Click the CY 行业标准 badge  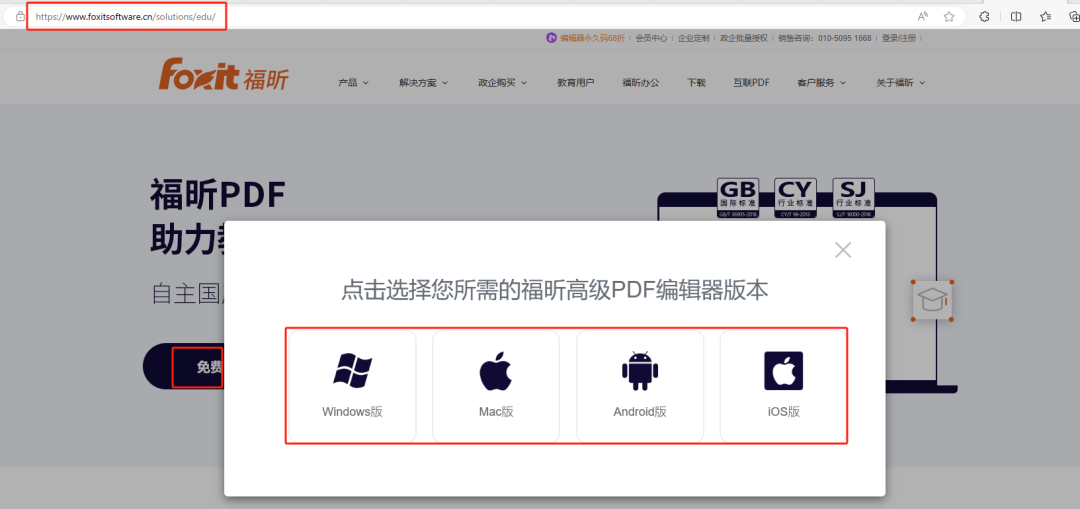[796, 198]
